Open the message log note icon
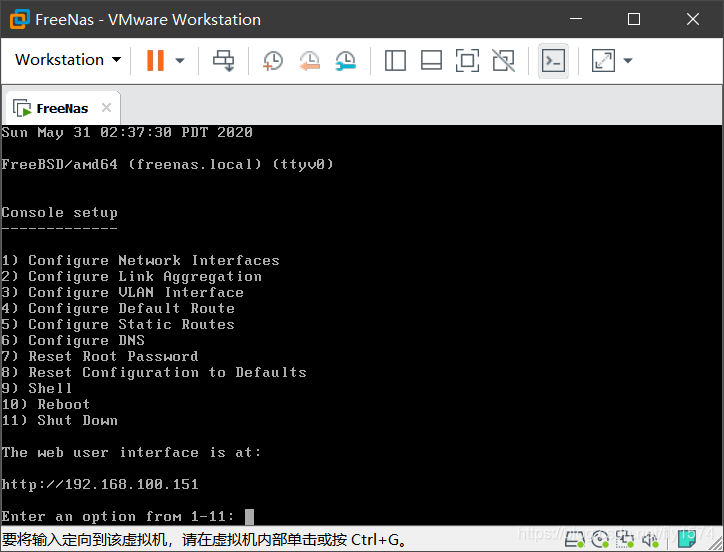The image size is (724, 552). click(687, 539)
